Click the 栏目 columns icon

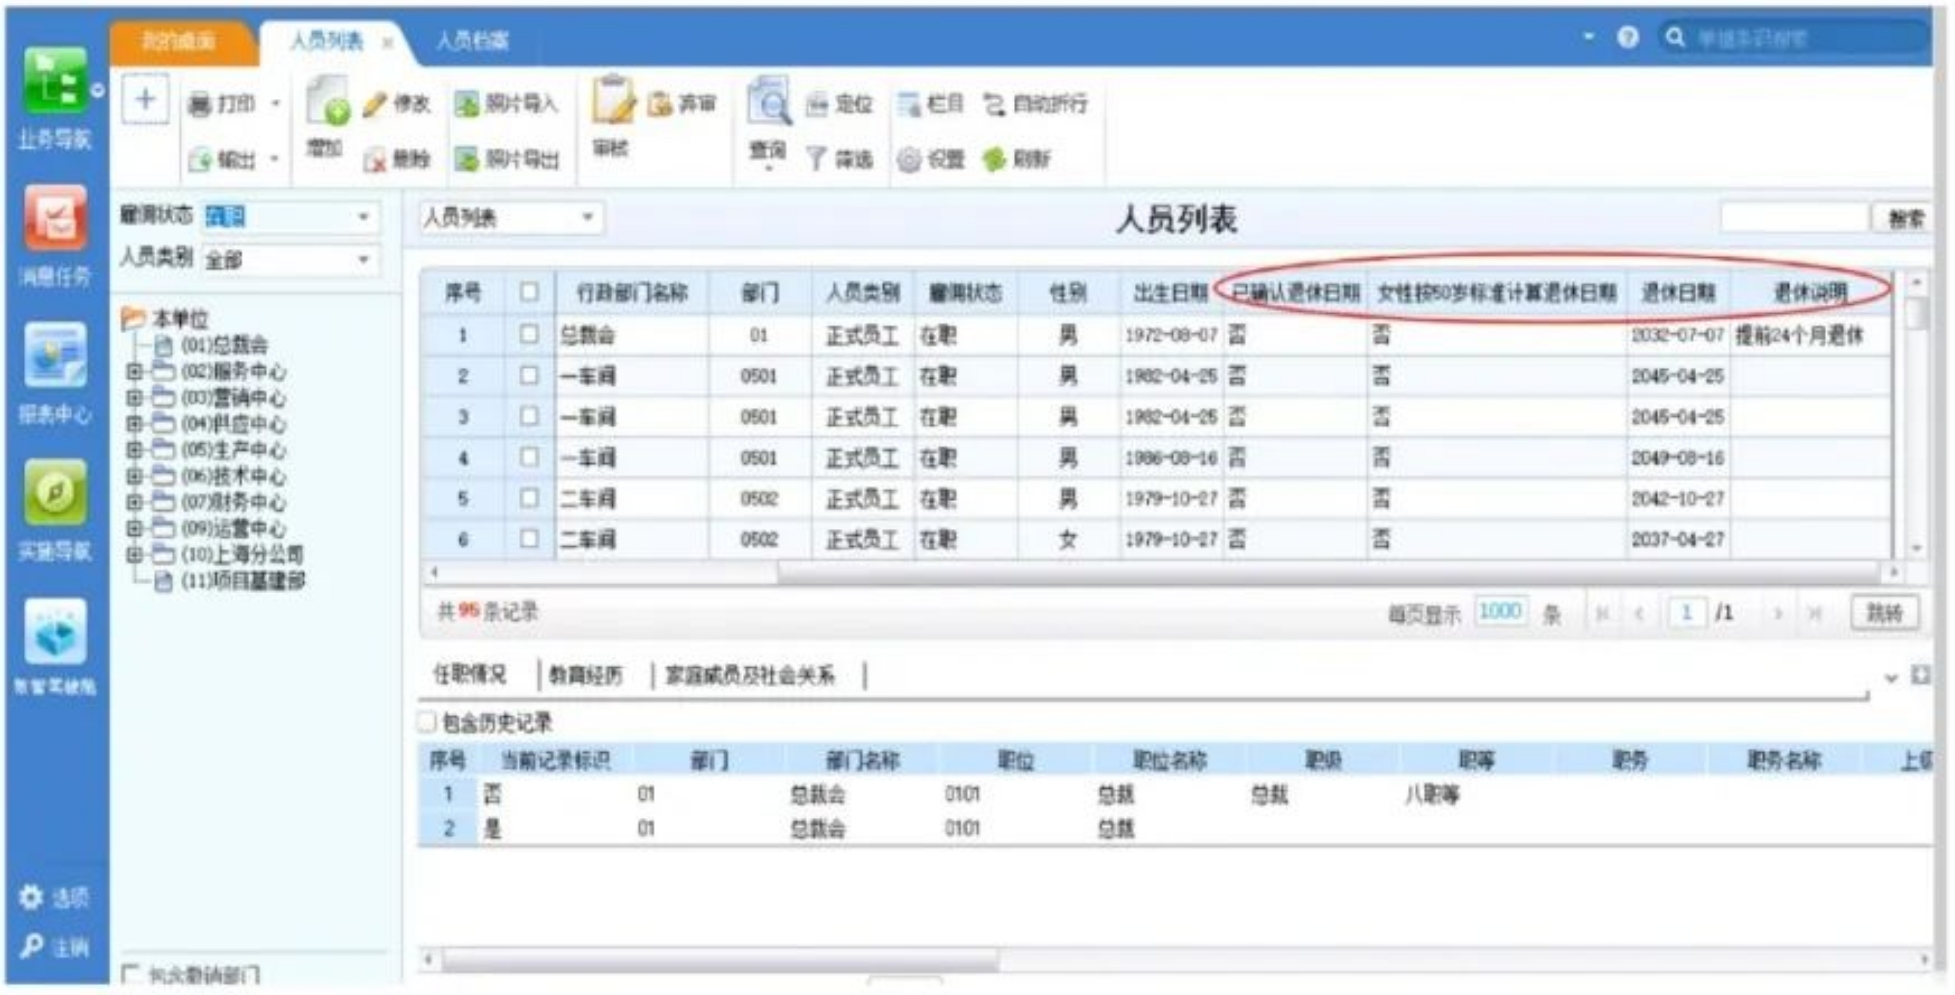pos(909,104)
